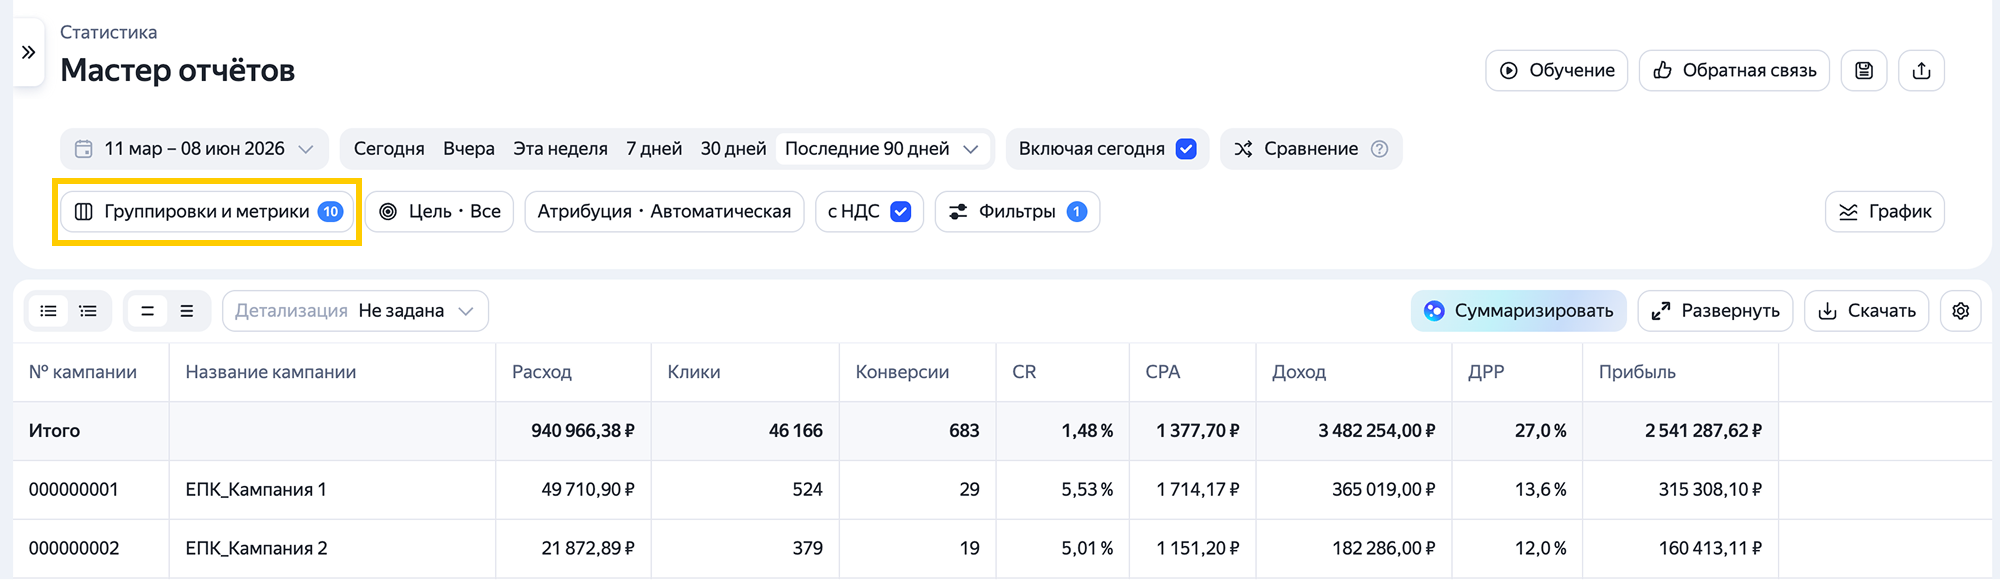Open the 11 мар – 08 июн 2026 date dropdown

pyautogui.click(x=194, y=149)
